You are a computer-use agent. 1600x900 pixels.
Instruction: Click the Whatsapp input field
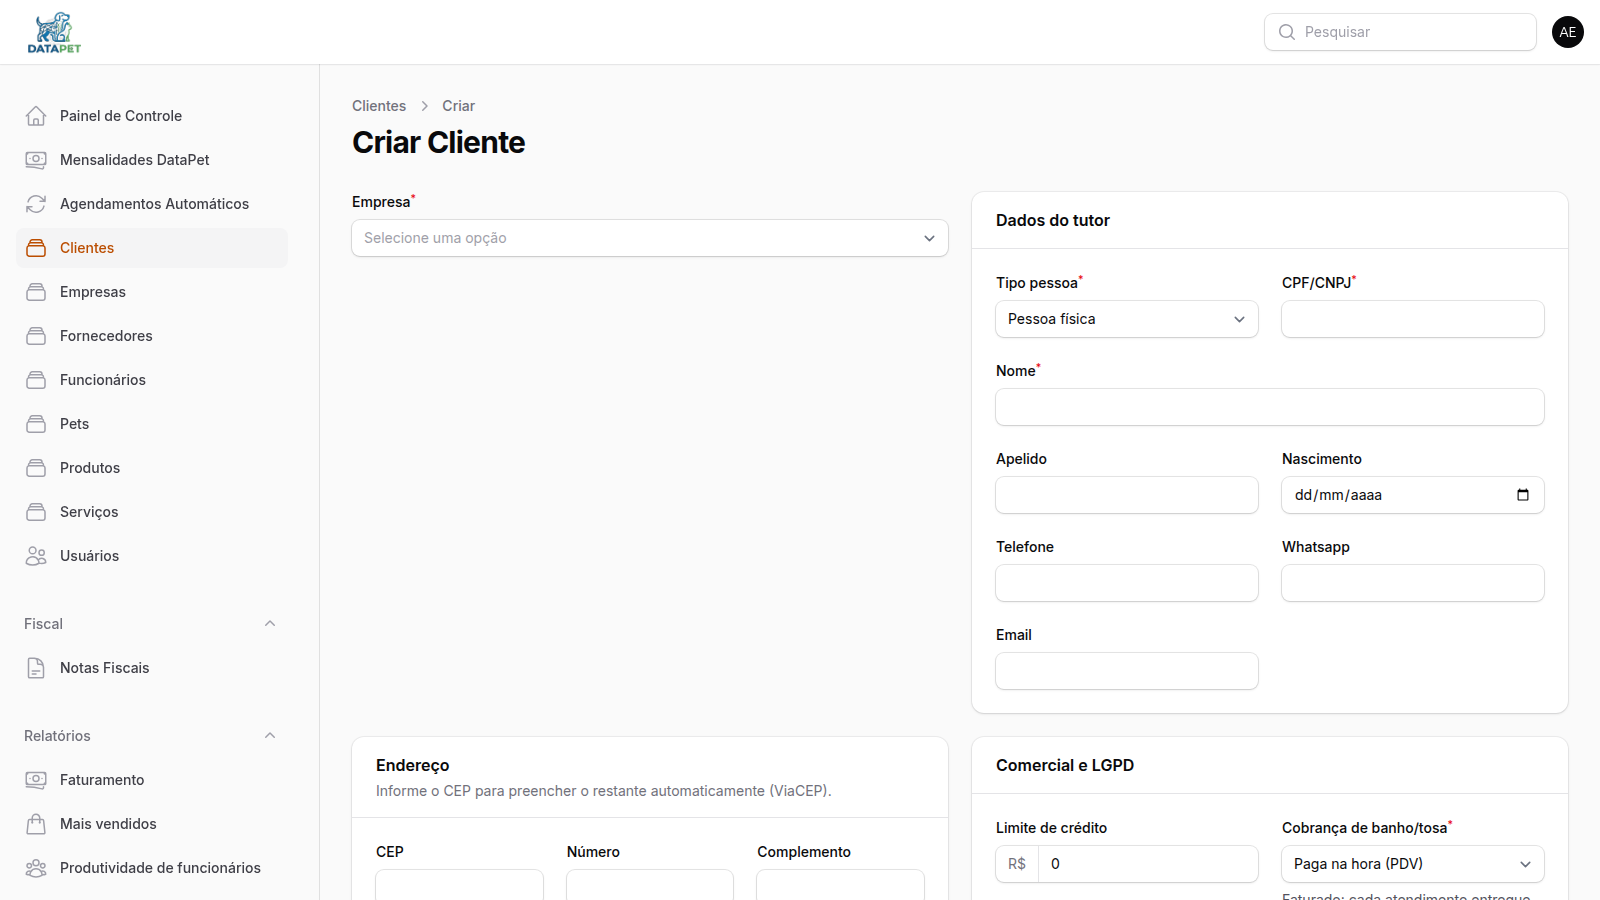pos(1413,583)
